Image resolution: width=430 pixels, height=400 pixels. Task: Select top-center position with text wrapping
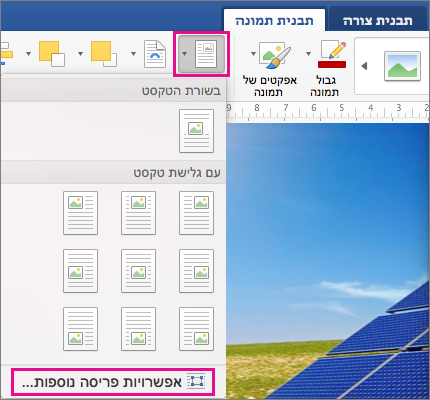138,213
